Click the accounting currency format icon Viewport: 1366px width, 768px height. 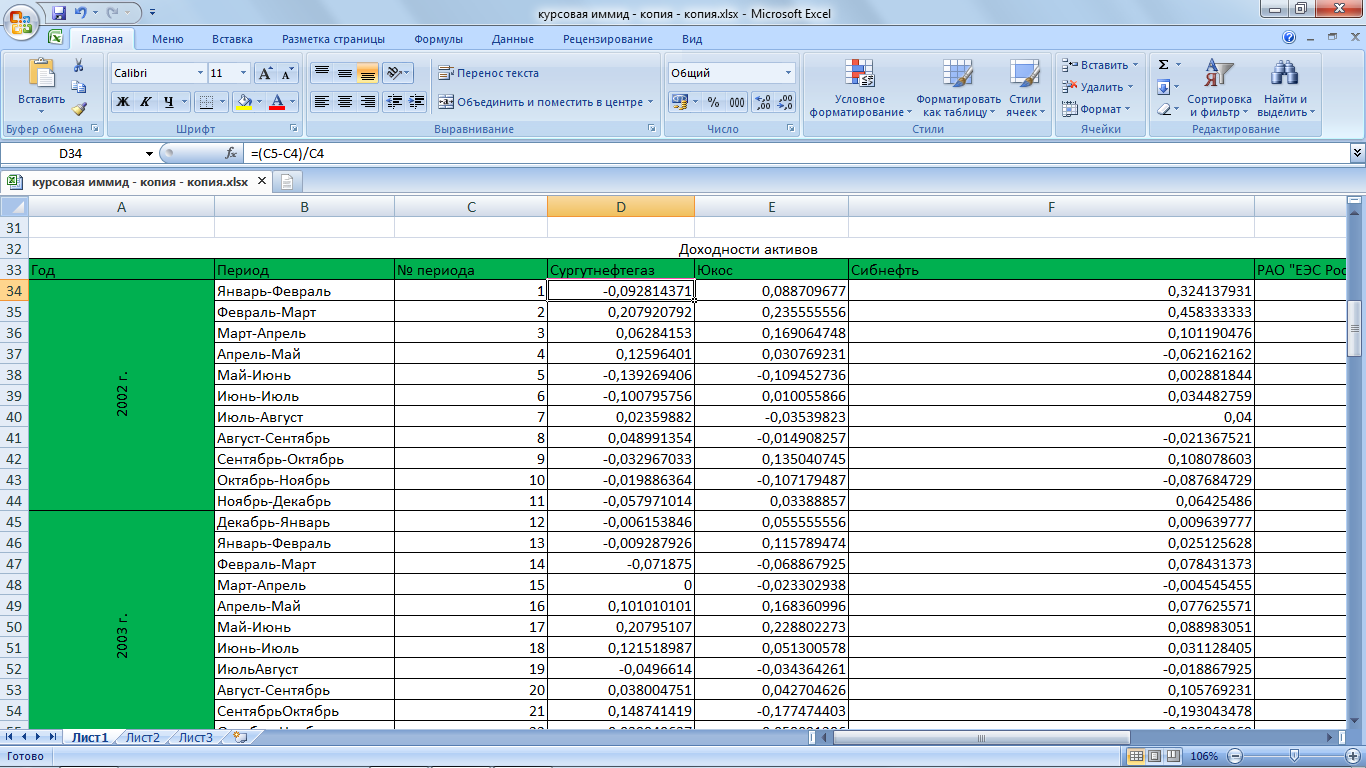point(679,101)
